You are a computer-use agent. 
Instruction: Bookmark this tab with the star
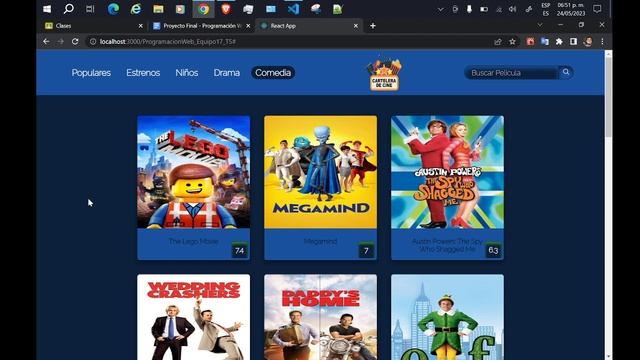[512, 42]
